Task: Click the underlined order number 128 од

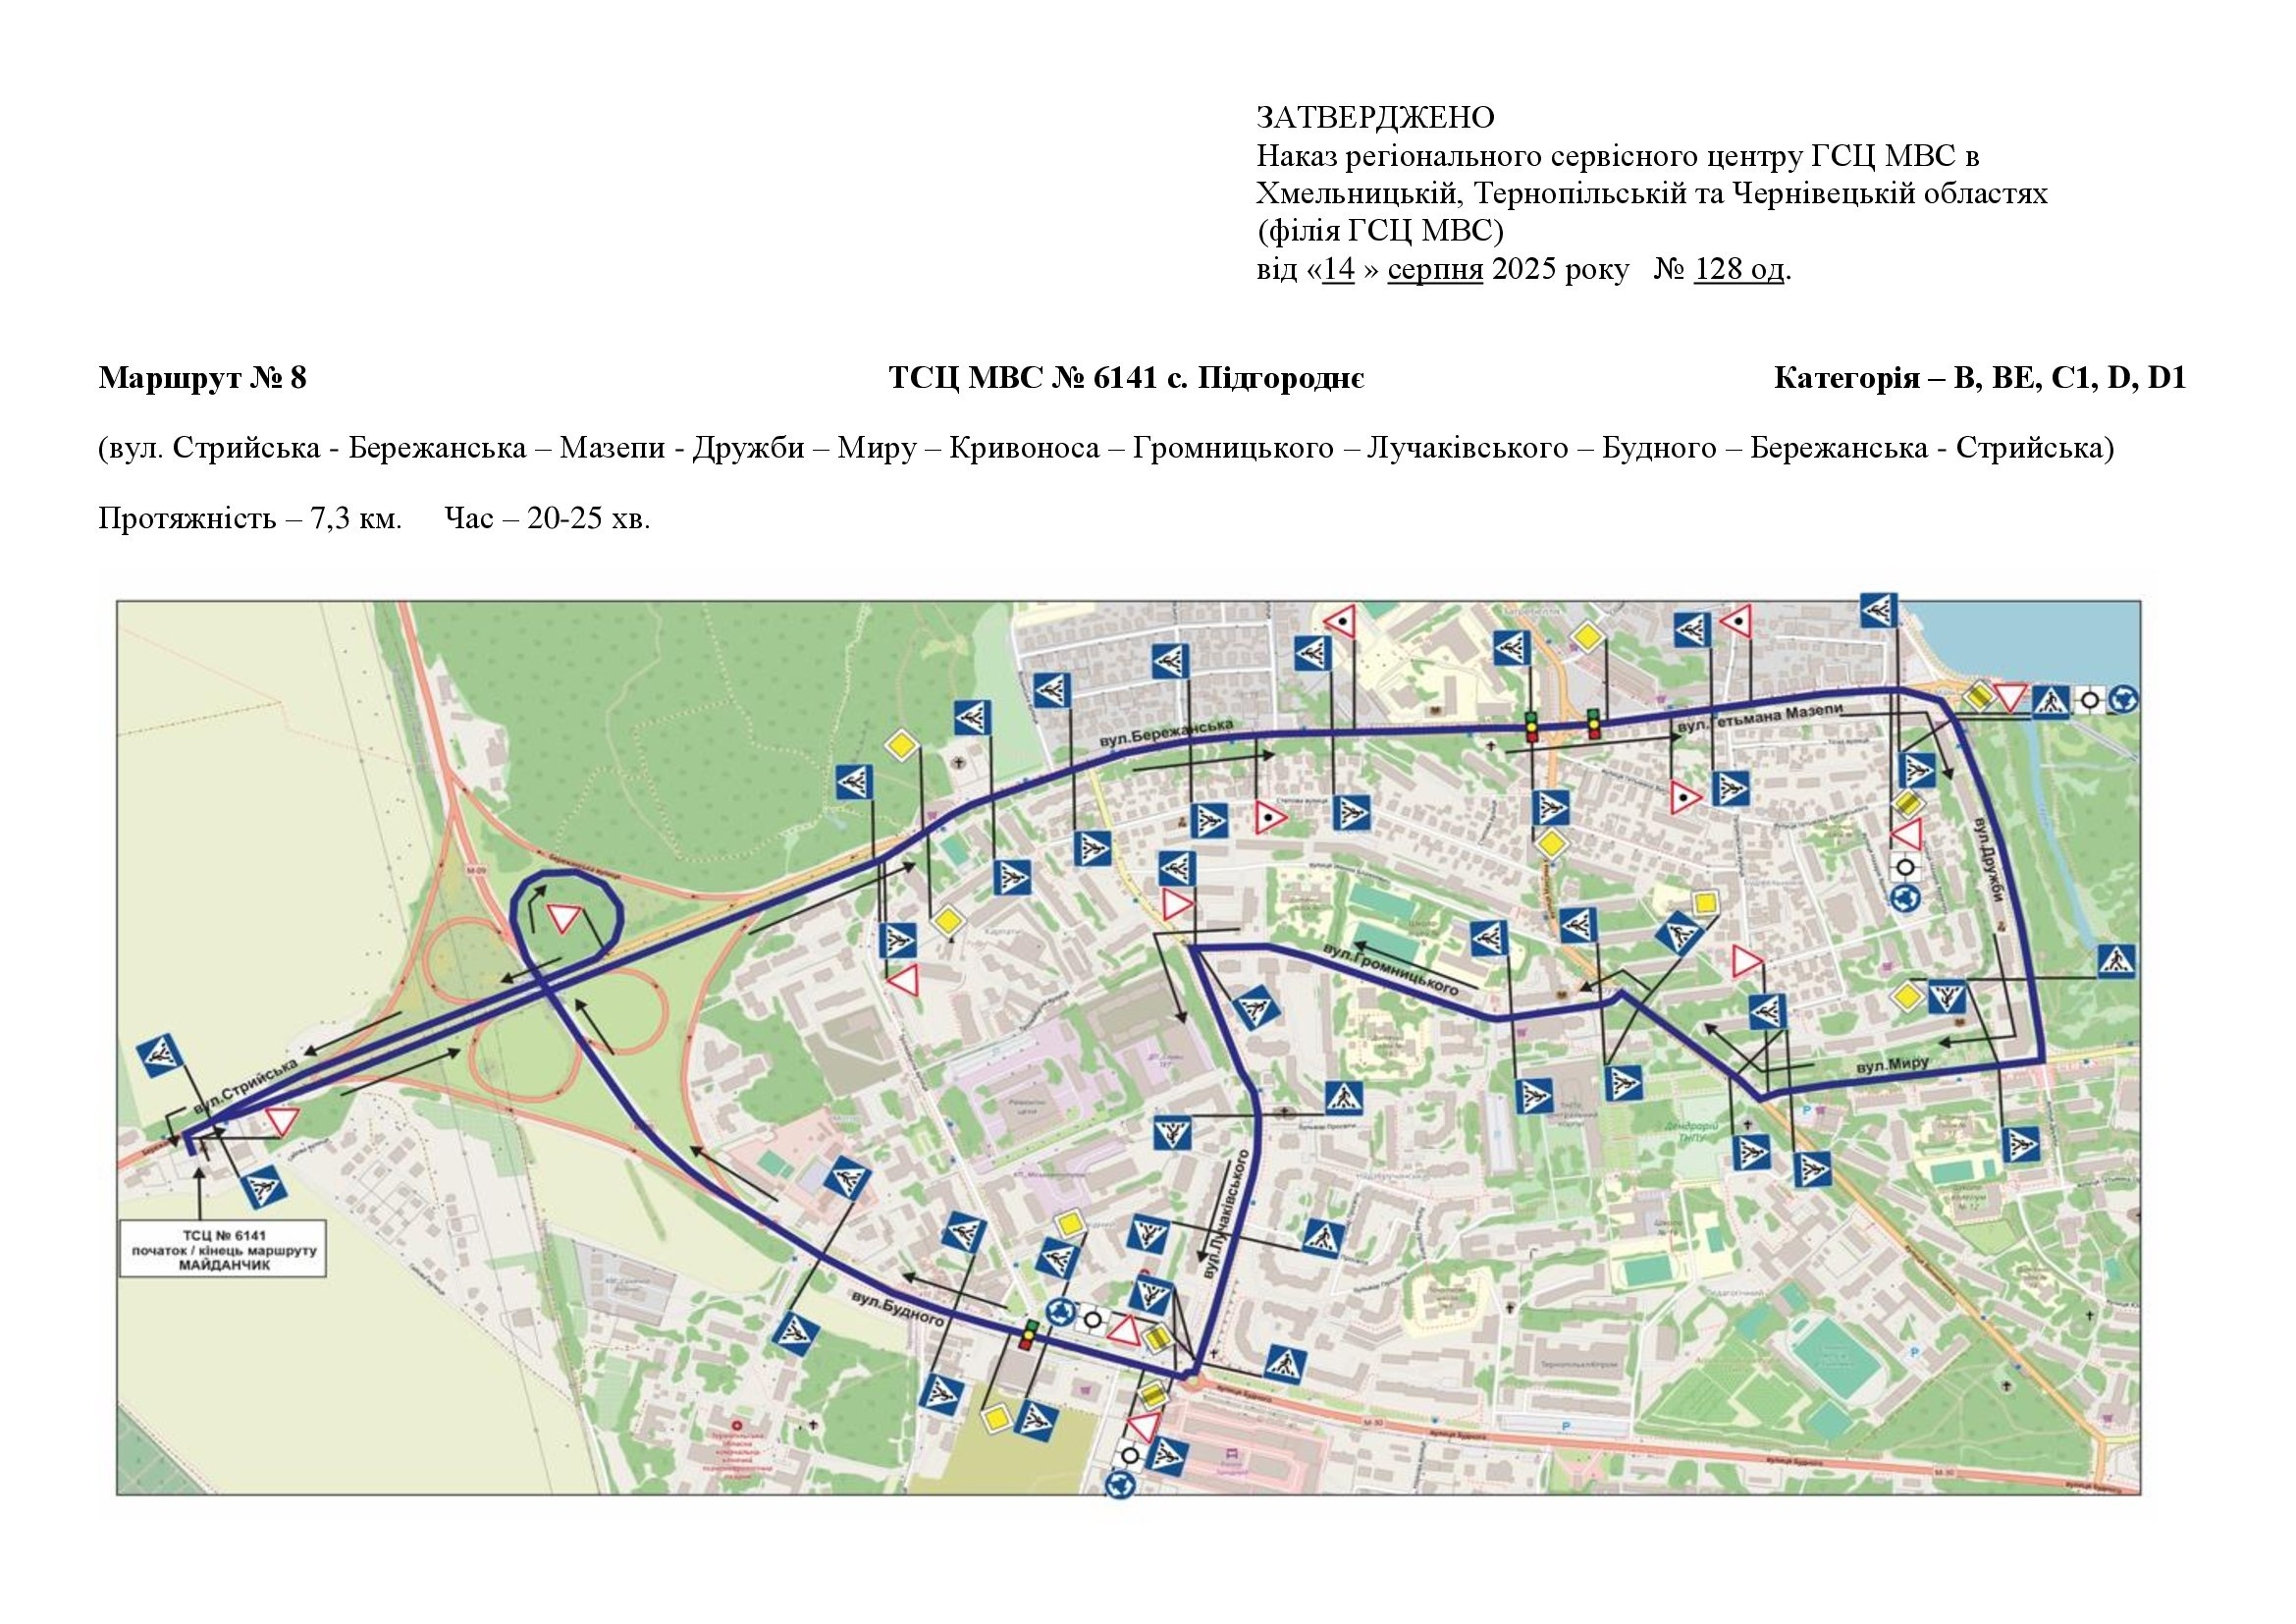Action: [x=1738, y=270]
